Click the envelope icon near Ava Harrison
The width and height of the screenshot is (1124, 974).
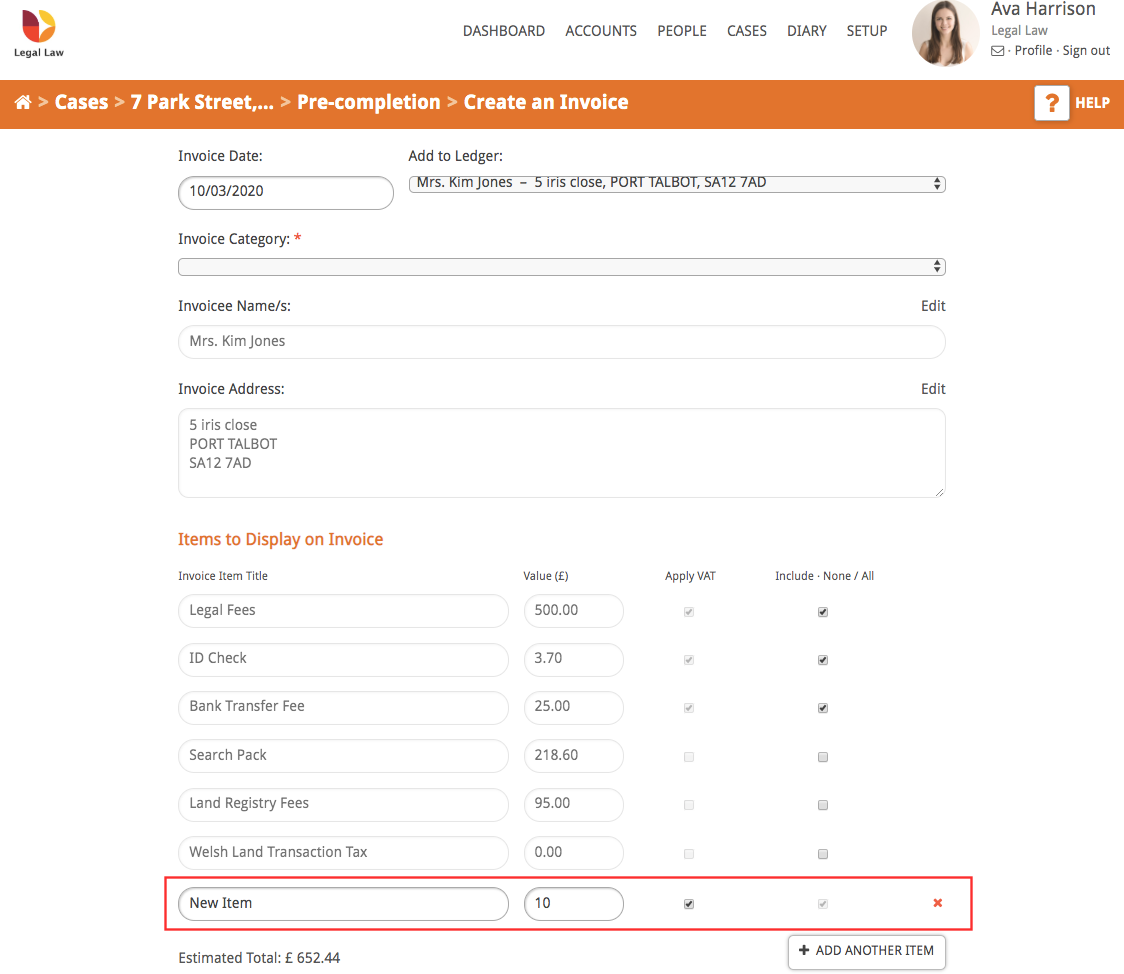point(997,50)
